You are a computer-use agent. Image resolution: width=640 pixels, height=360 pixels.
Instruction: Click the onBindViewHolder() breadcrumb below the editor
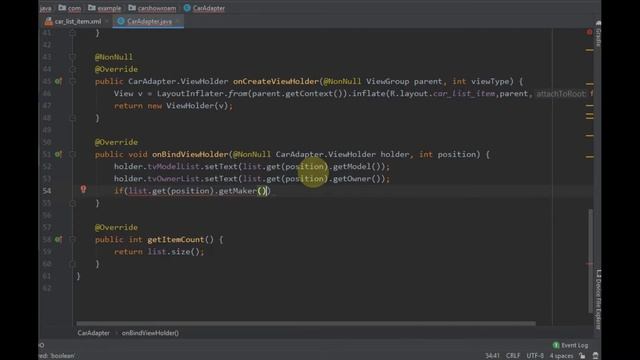150,333
